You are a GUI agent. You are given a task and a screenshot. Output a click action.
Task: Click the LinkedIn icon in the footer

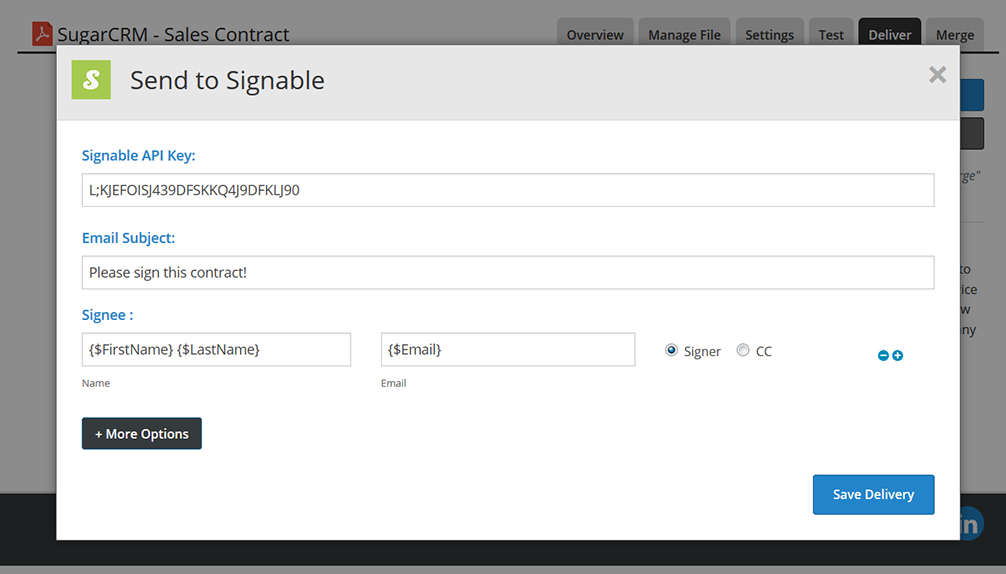click(971, 523)
